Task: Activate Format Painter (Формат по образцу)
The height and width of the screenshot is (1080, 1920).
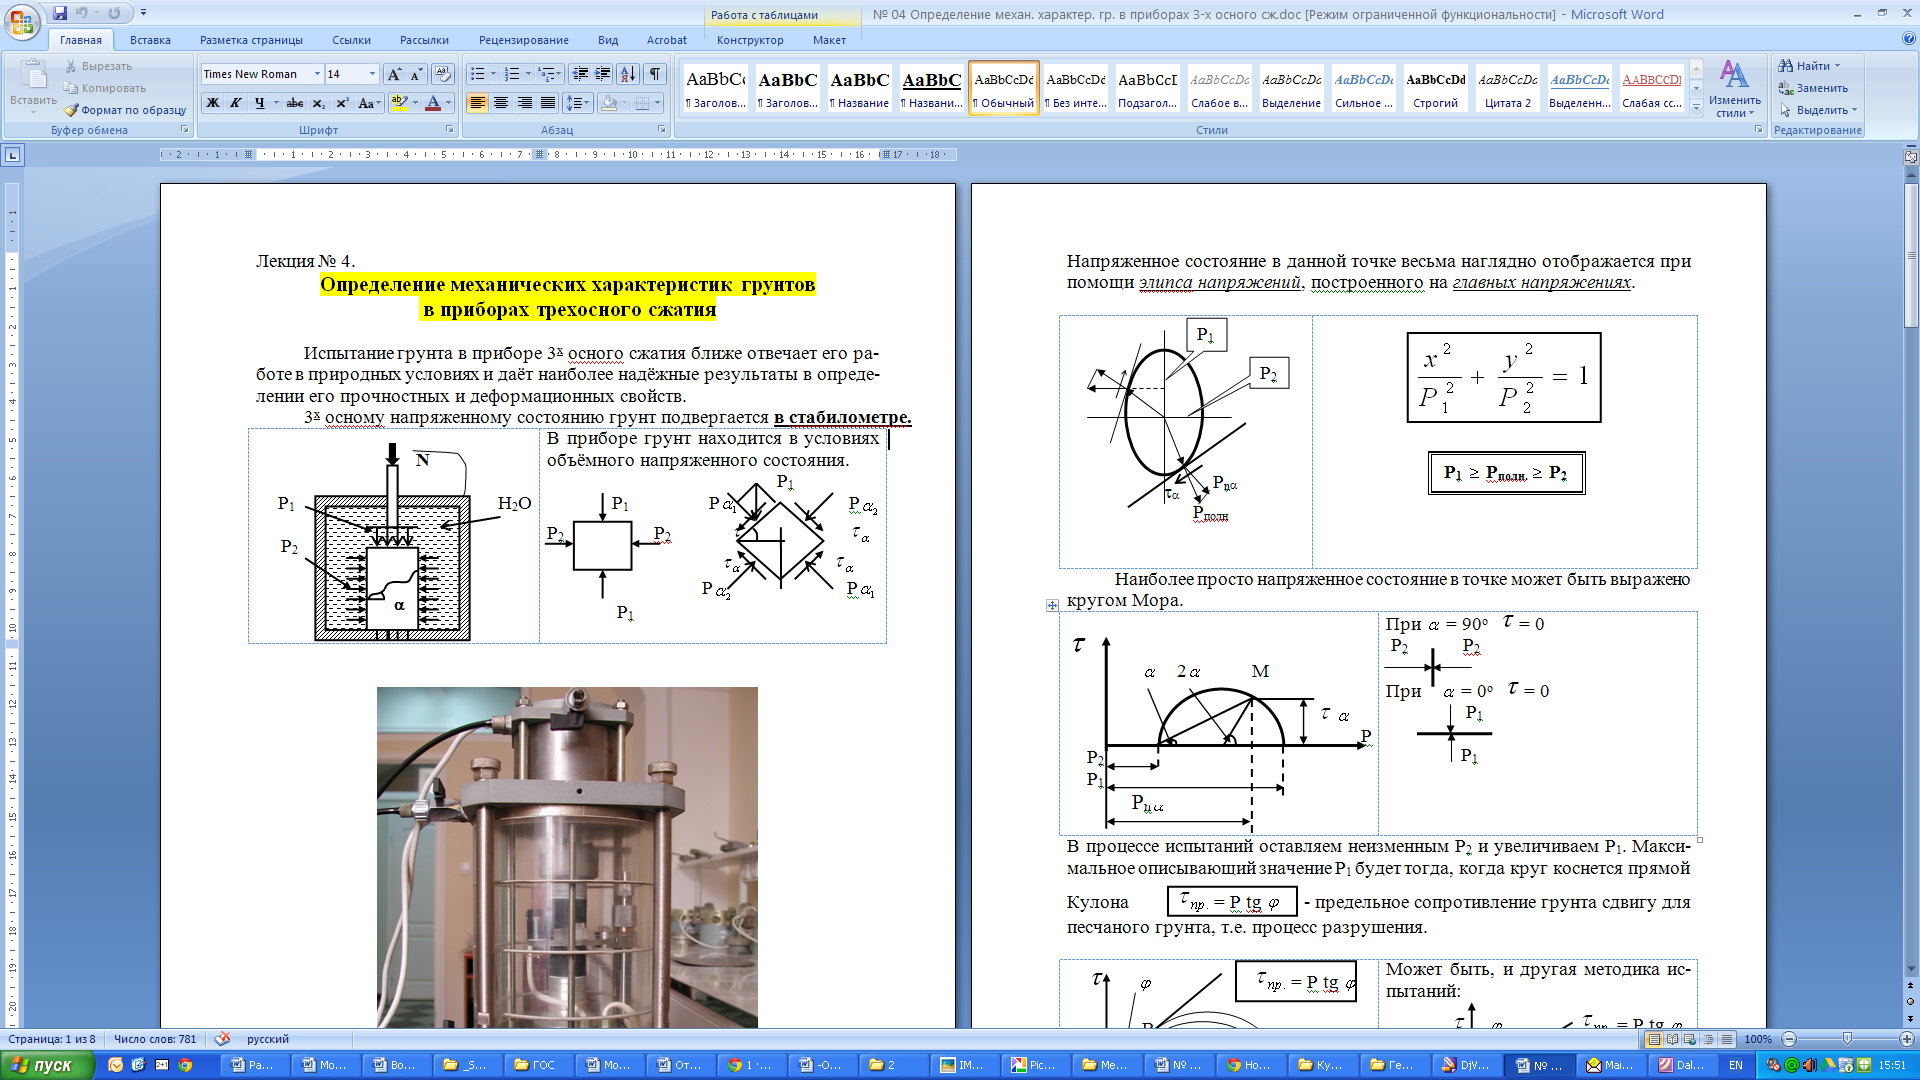Action: tap(125, 110)
